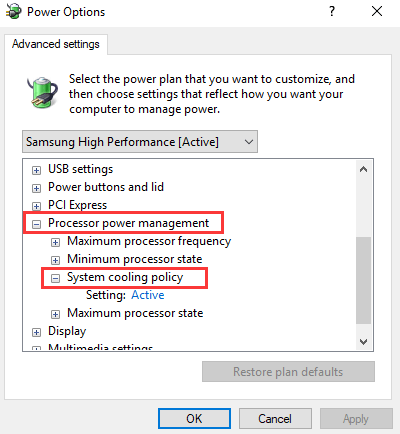Click the settings list scrollbar down arrow
Screen dimensions: 400x434
pyautogui.click(x=363, y=342)
